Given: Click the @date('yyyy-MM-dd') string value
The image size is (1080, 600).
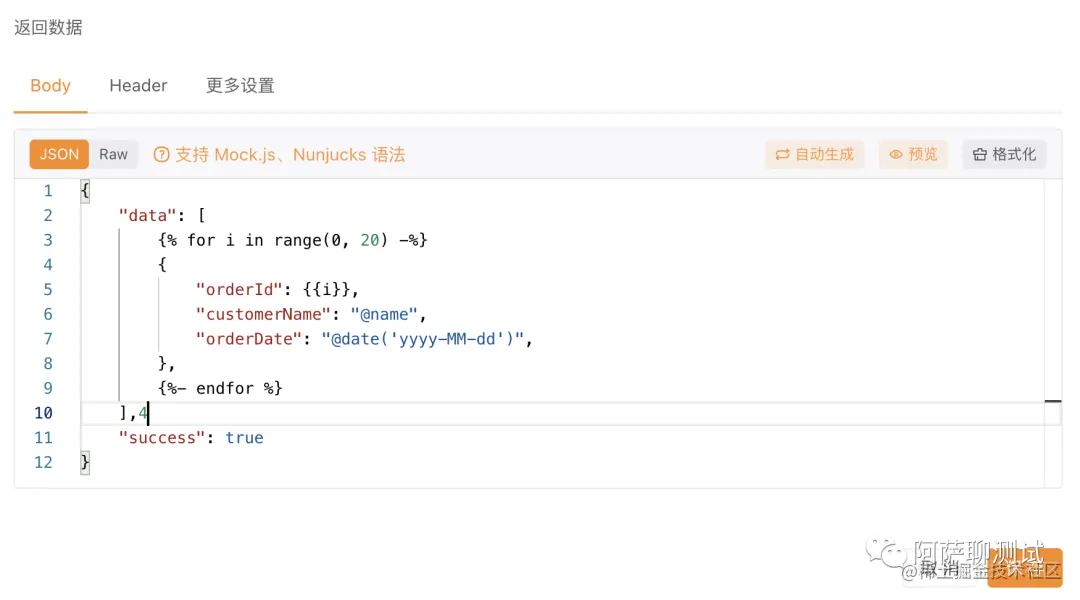Looking at the screenshot, I should tap(422, 339).
